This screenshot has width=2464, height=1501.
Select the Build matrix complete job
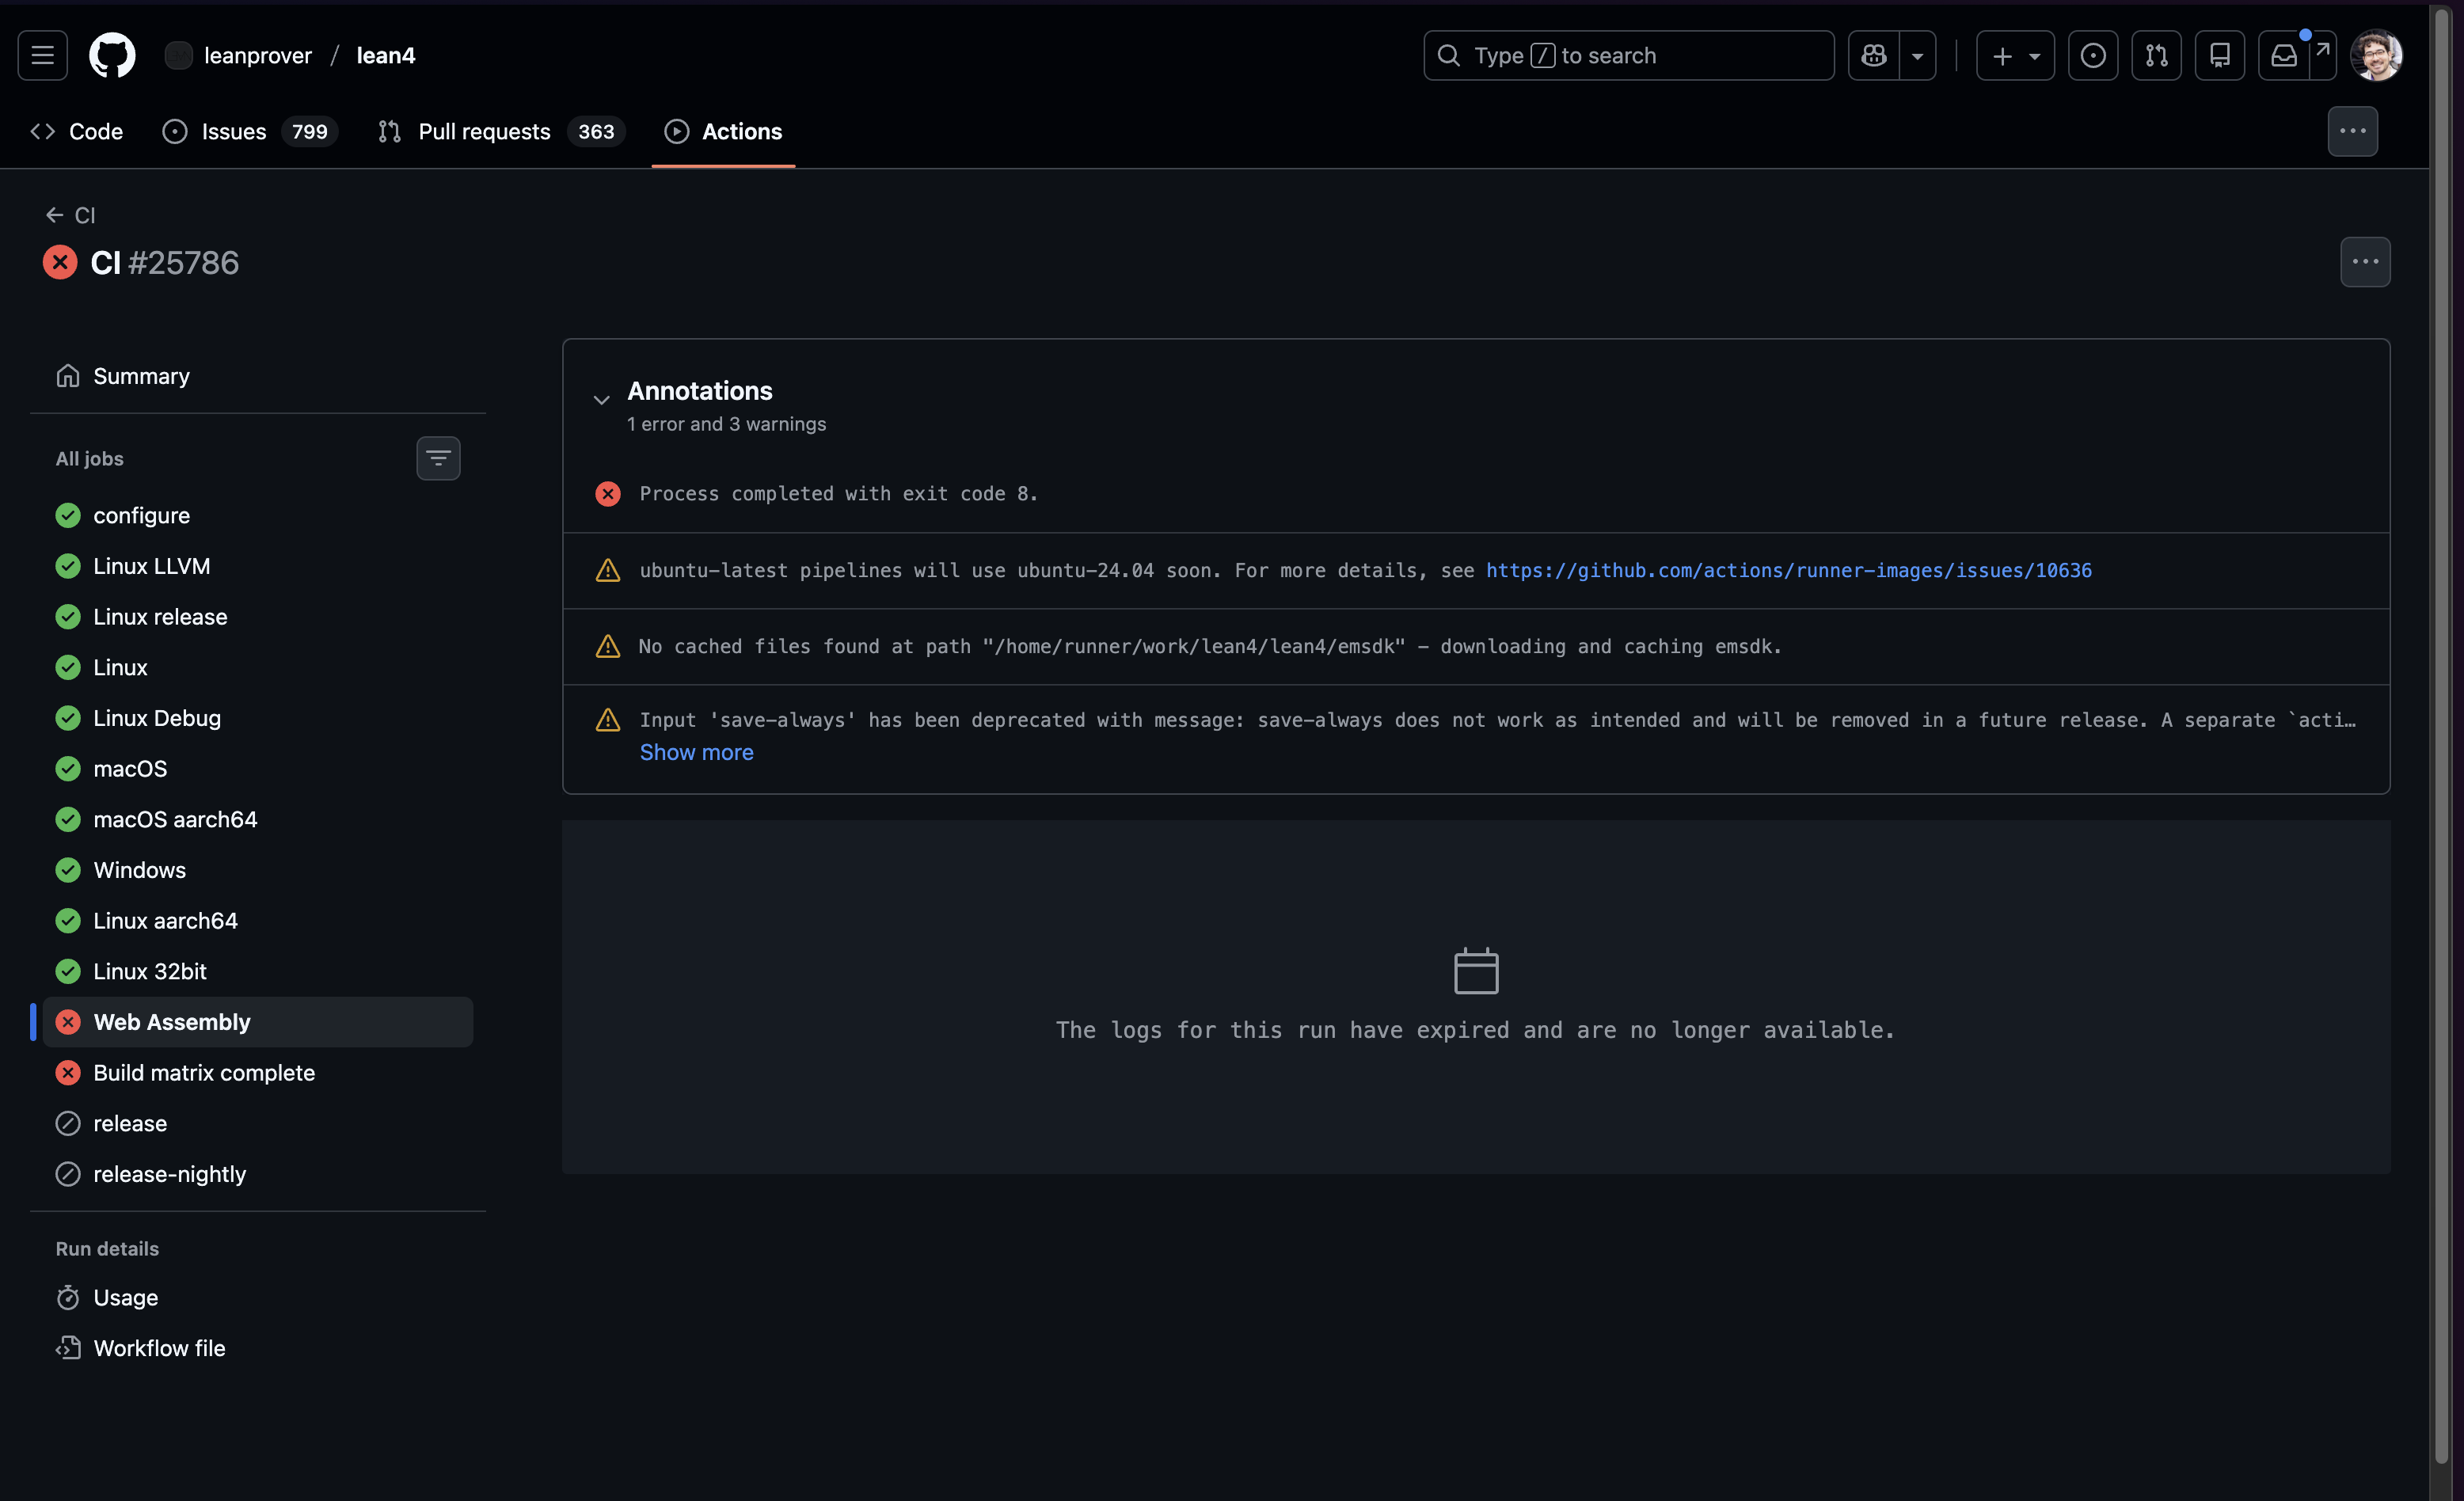tap(204, 1072)
